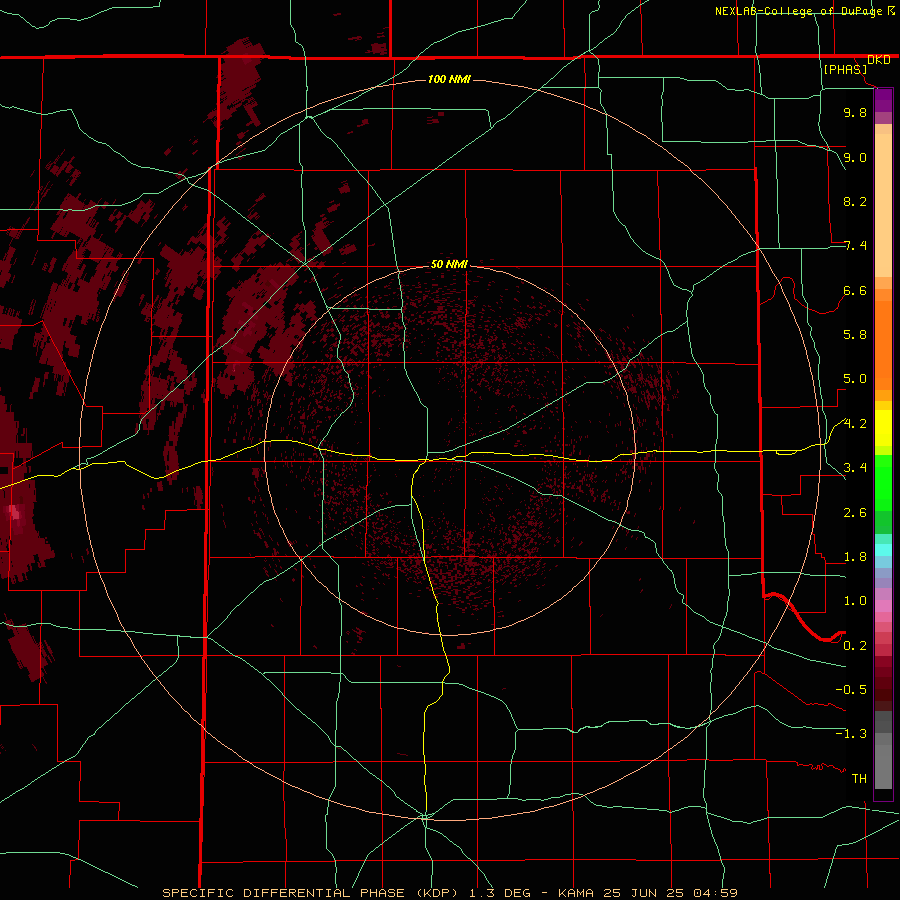Click the 1.8 value on the color scale

pos(855,557)
